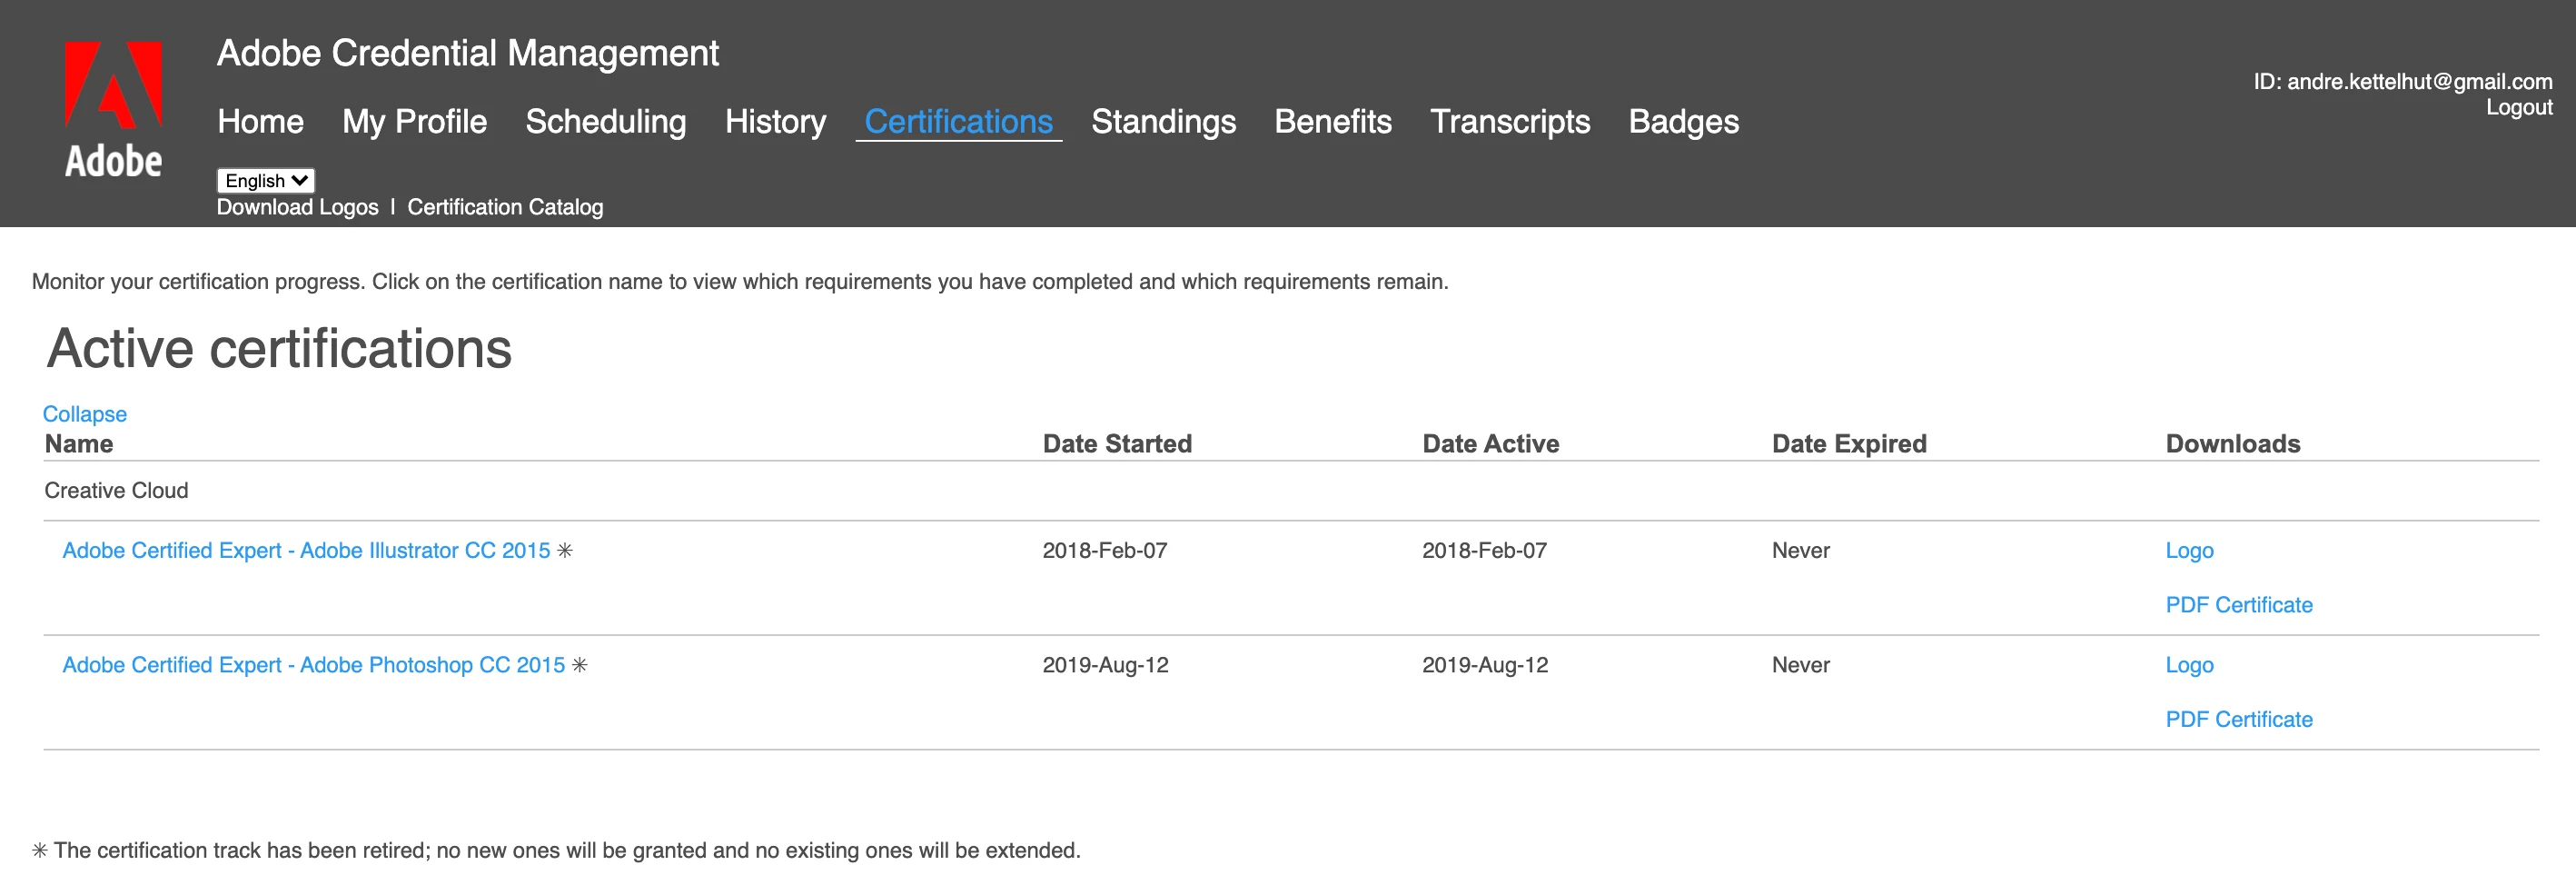2576x885 pixels.
Task: Download the PDF Certificate for Photoshop certification
Action: (2238, 720)
